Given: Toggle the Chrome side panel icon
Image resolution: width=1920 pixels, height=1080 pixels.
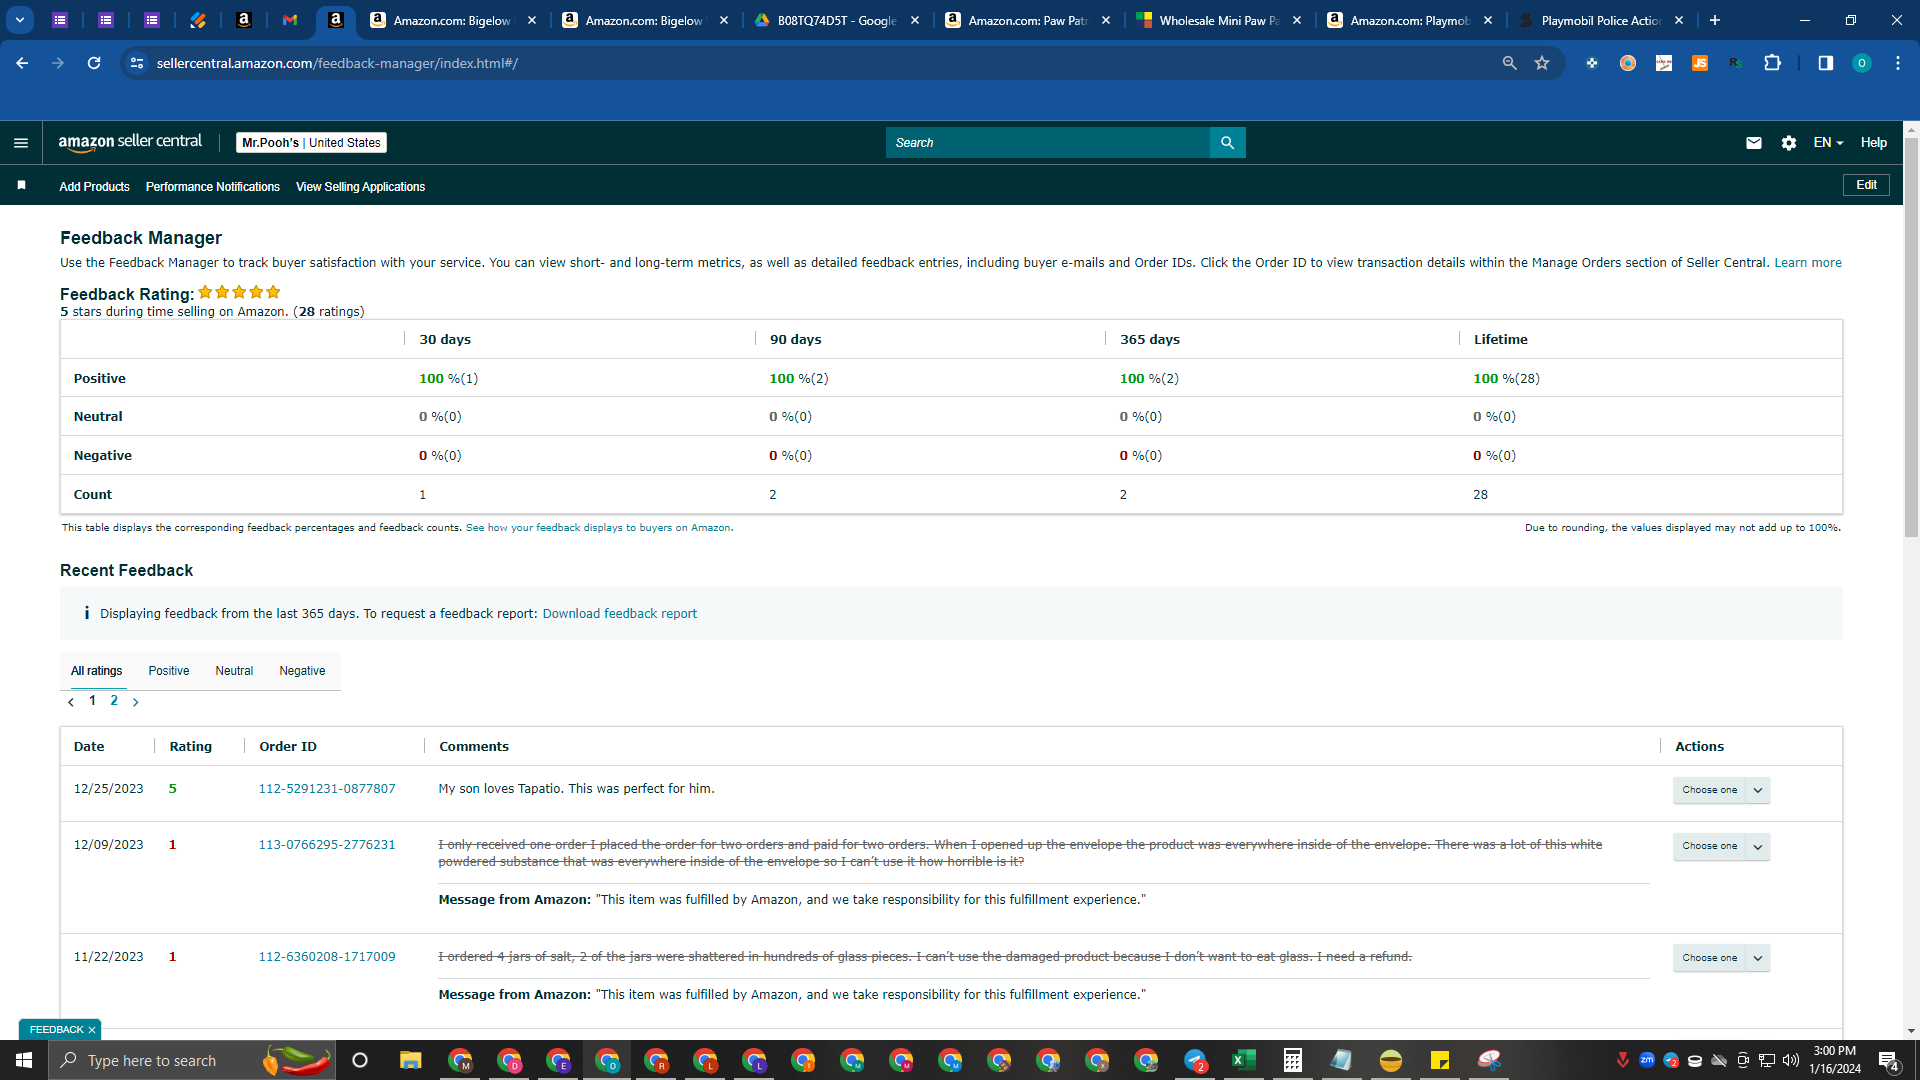Looking at the screenshot, I should coord(1826,63).
